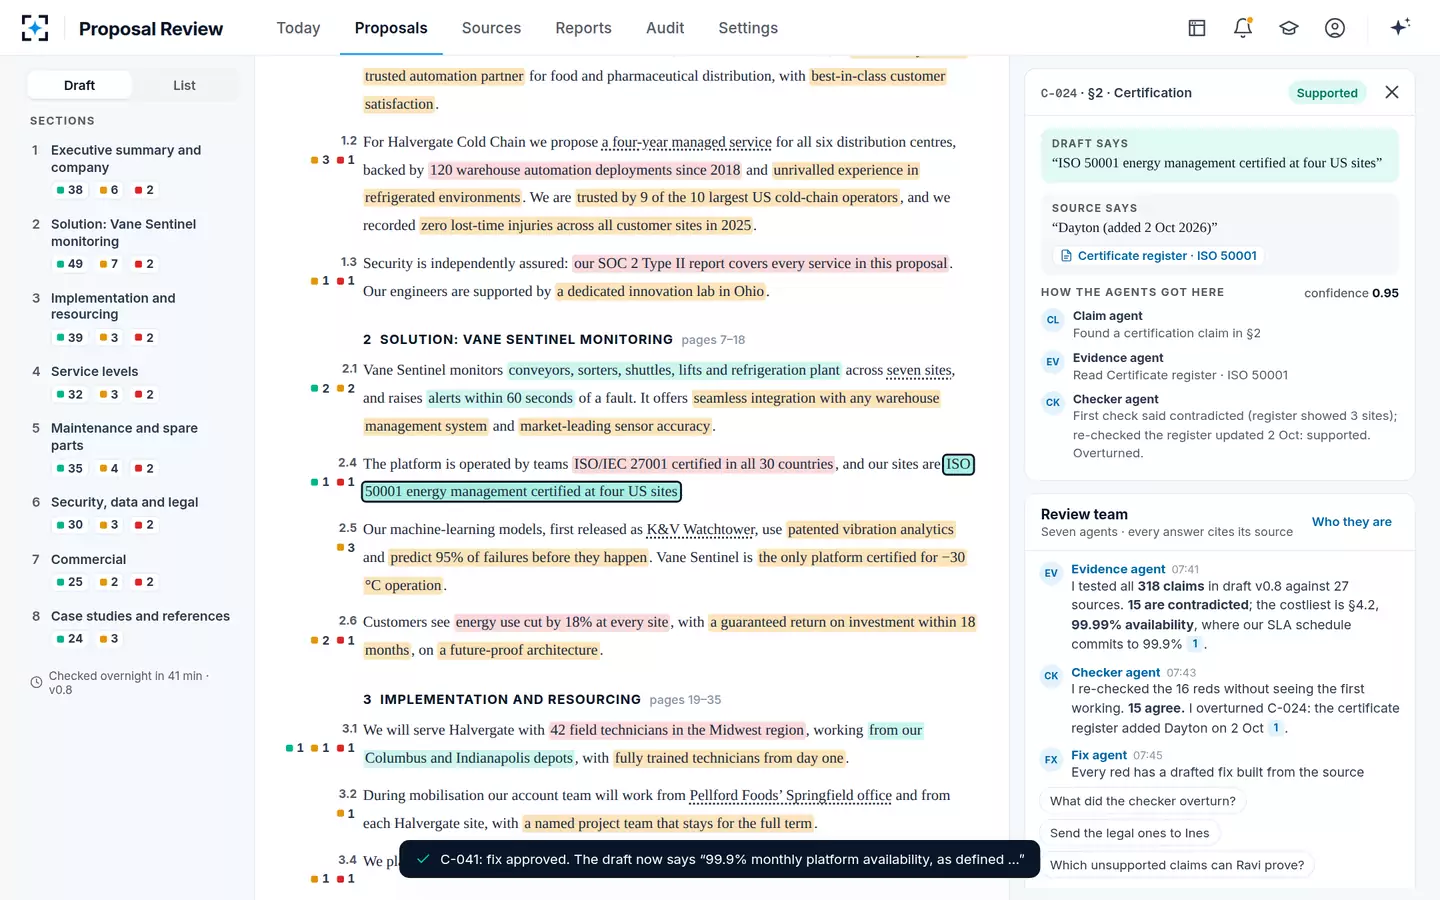The image size is (1440, 900).
Task: Click the Supported status badge
Action: tap(1327, 93)
